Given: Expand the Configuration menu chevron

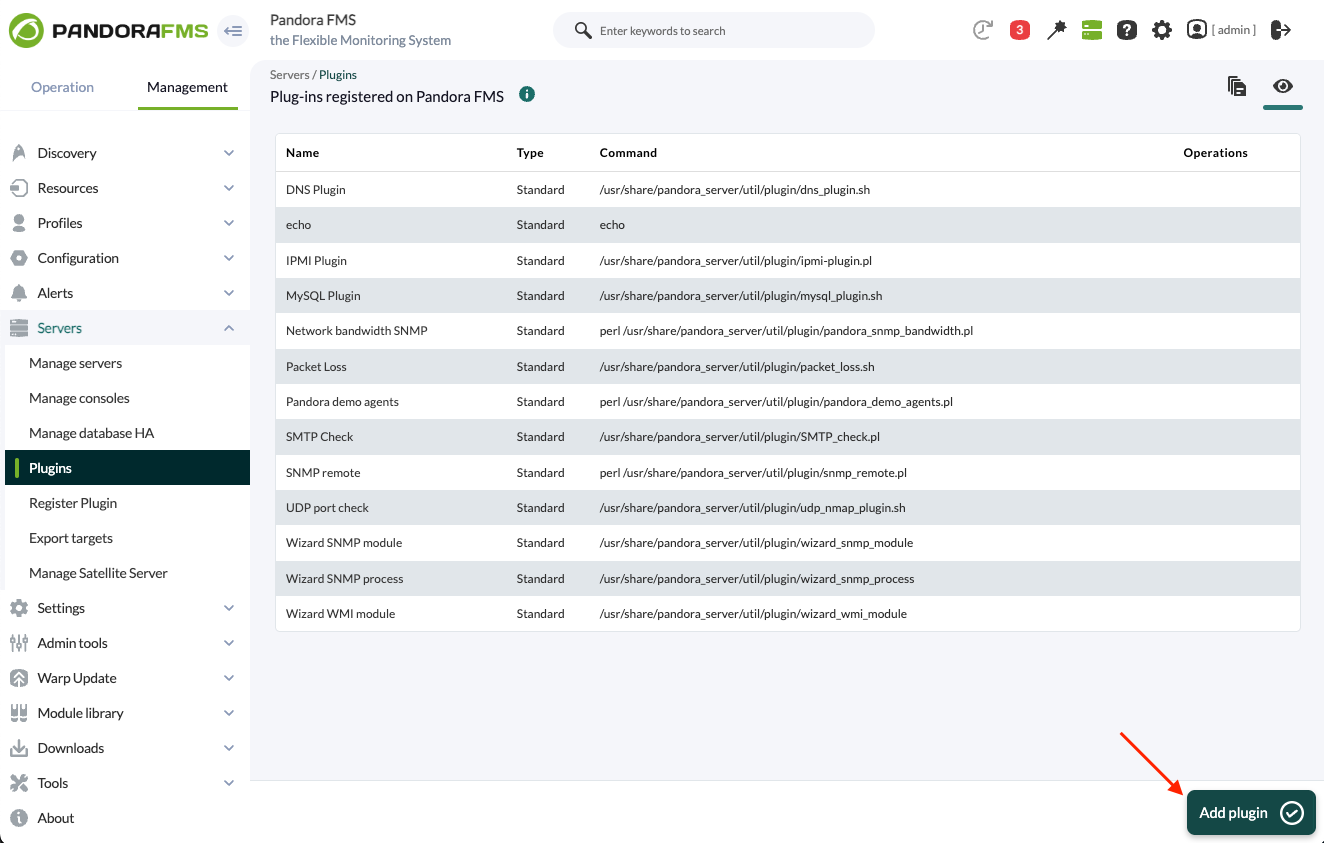Looking at the screenshot, I should click(229, 258).
